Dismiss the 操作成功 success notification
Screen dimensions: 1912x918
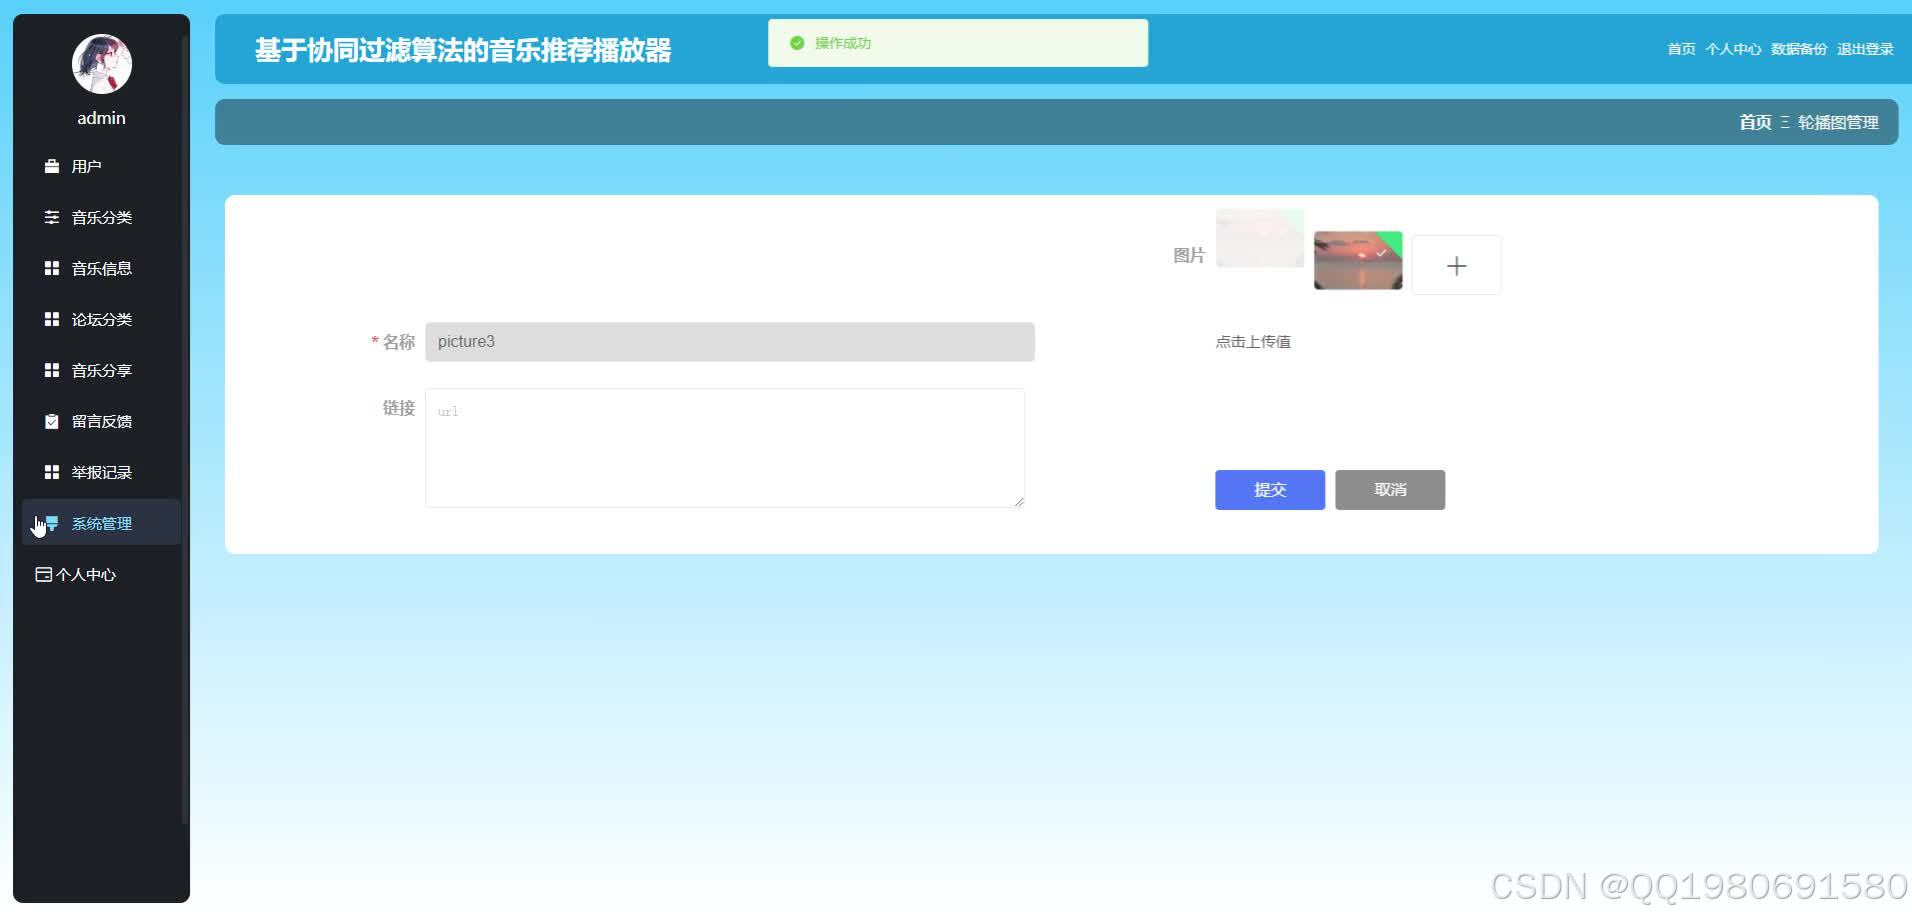956,43
